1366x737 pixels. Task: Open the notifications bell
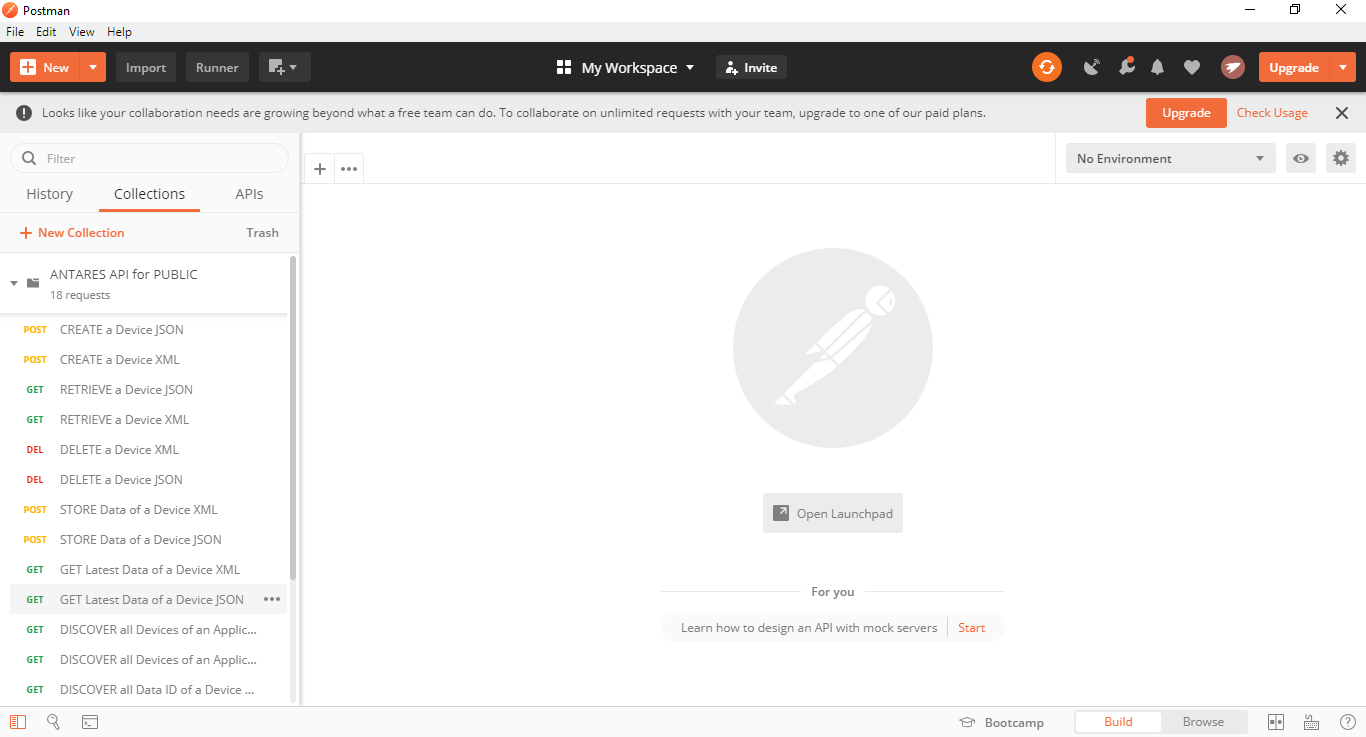(x=1157, y=67)
